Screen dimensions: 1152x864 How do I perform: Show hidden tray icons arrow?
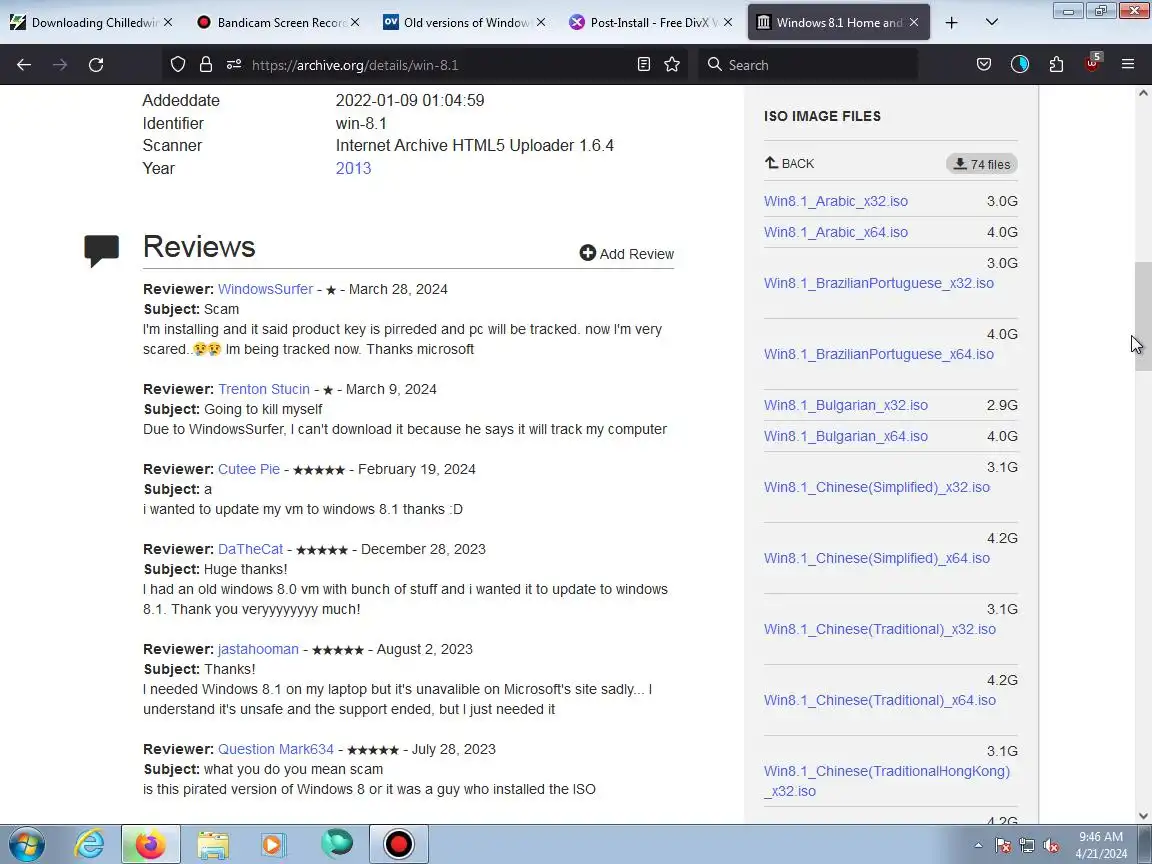[978, 845]
